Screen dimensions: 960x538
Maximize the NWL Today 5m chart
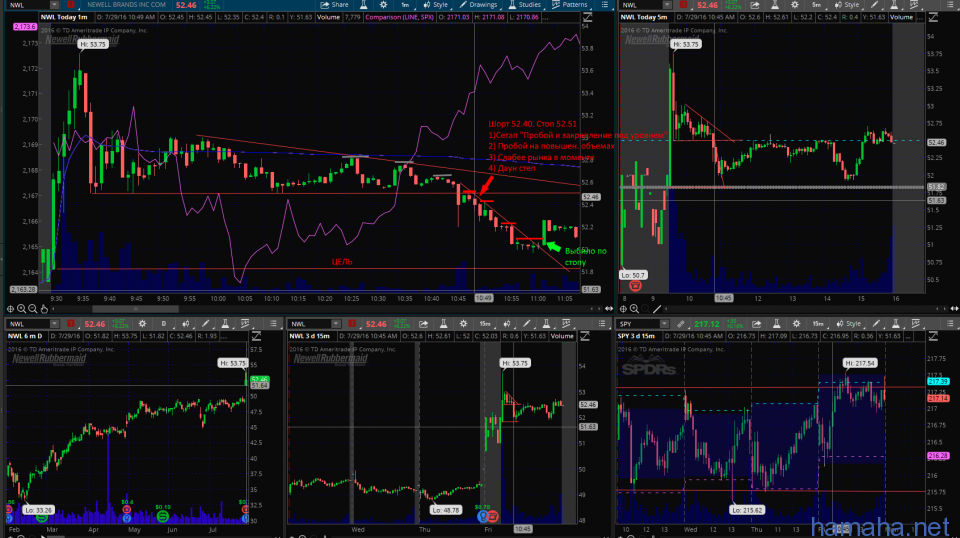pos(933,17)
